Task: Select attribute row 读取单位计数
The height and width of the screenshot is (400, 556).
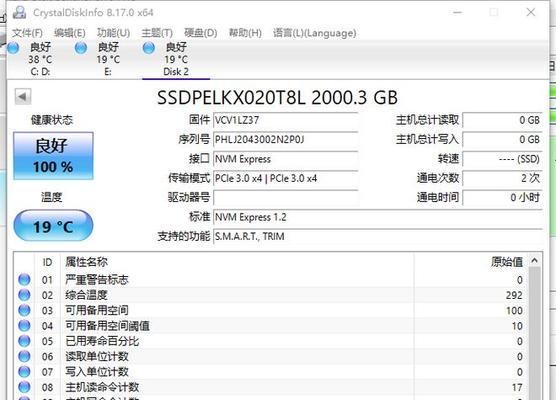Action: pos(271,356)
